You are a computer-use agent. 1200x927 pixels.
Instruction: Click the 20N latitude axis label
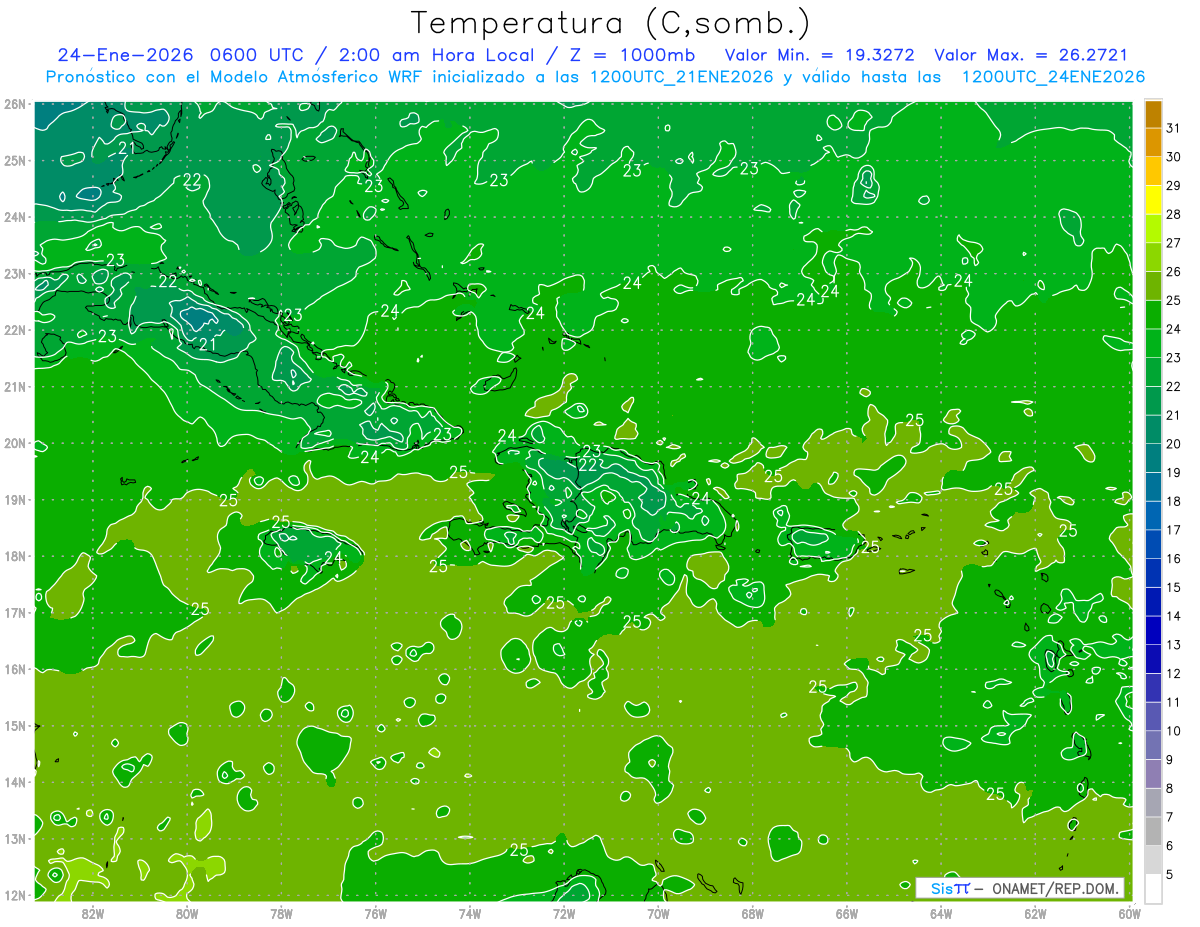[x=14, y=443]
